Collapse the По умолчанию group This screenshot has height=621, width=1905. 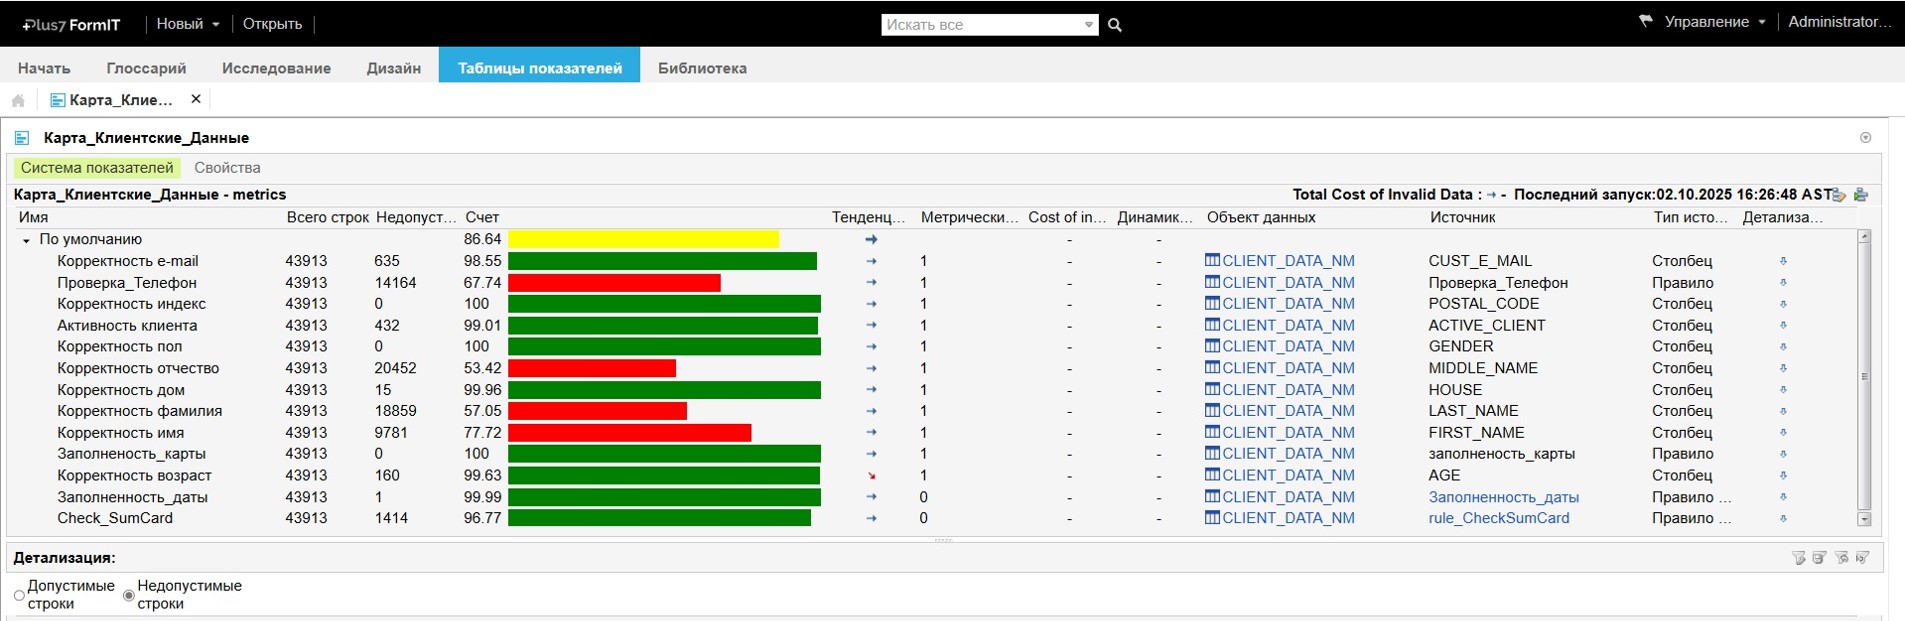26,240
